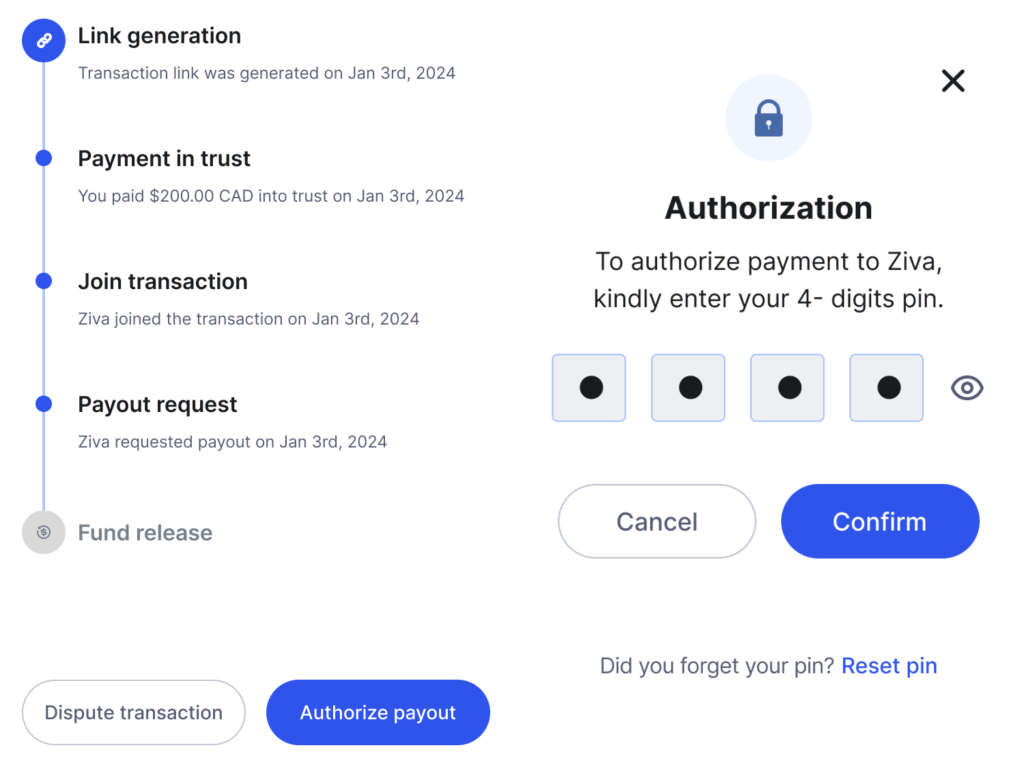Viewport: 1024px width, 757px height.
Task: Click the Dispute transaction button
Action: [134, 713]
